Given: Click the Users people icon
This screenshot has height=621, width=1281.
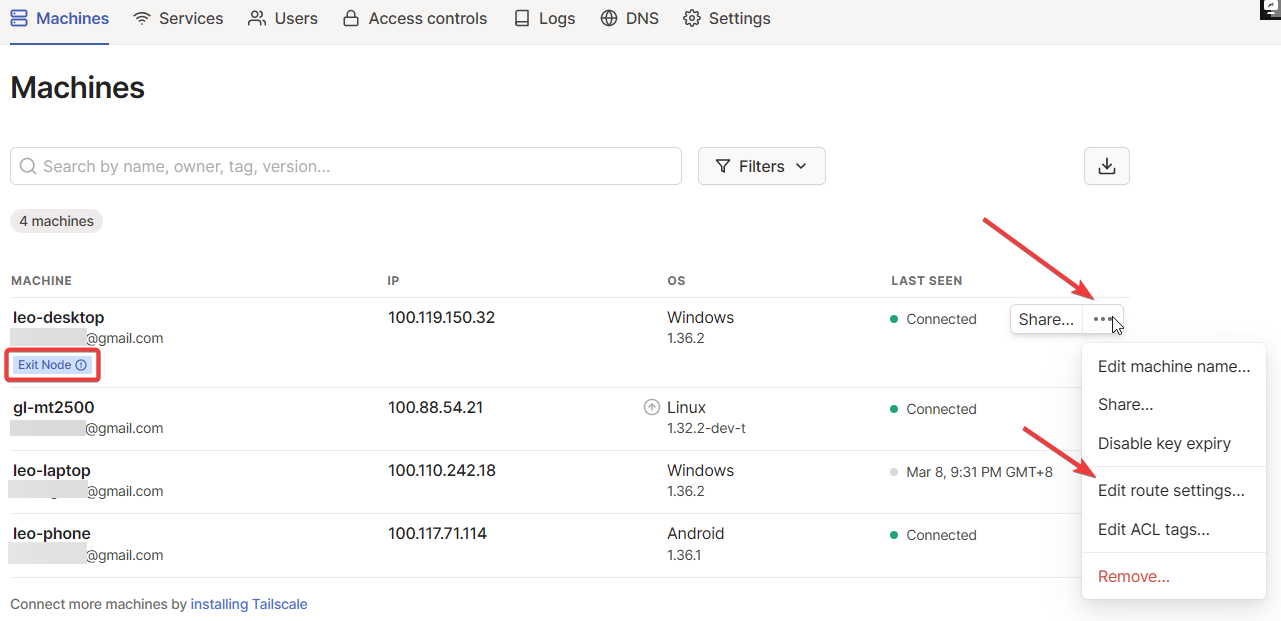Looking at the screenshot, I should [258, 19].
